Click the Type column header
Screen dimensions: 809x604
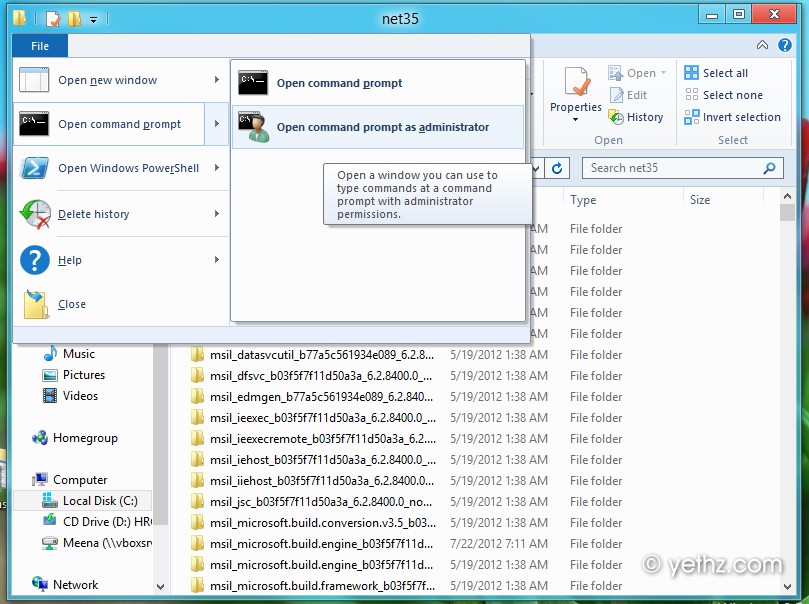pyautogui.click(x=583, y=200)
